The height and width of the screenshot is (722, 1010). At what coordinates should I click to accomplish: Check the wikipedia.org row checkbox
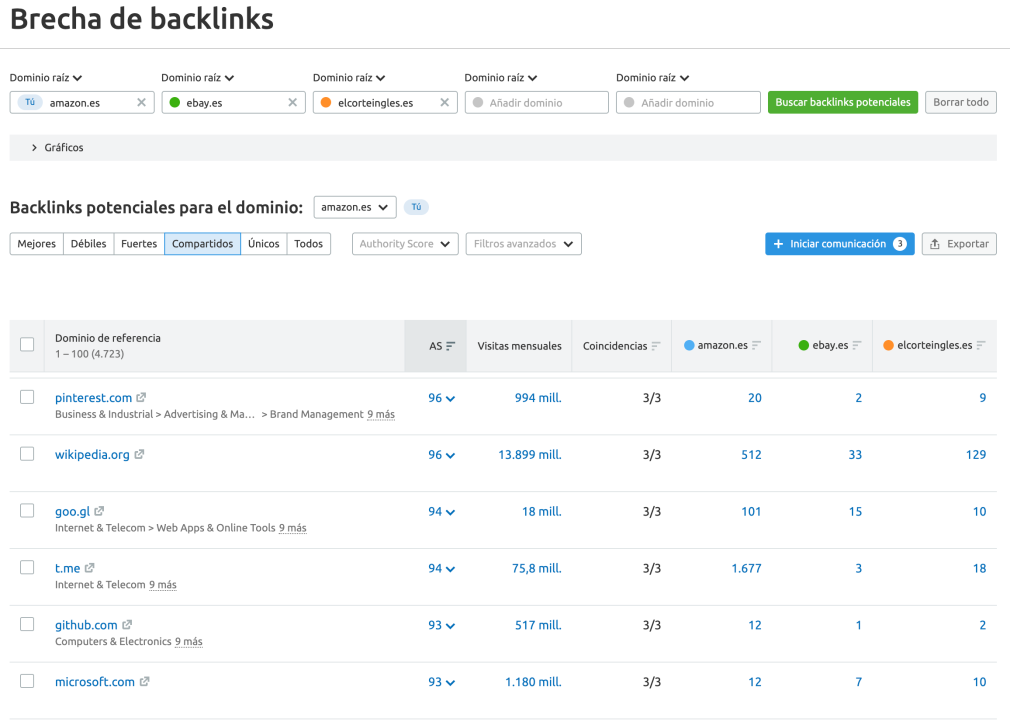(x=27, y=453)
